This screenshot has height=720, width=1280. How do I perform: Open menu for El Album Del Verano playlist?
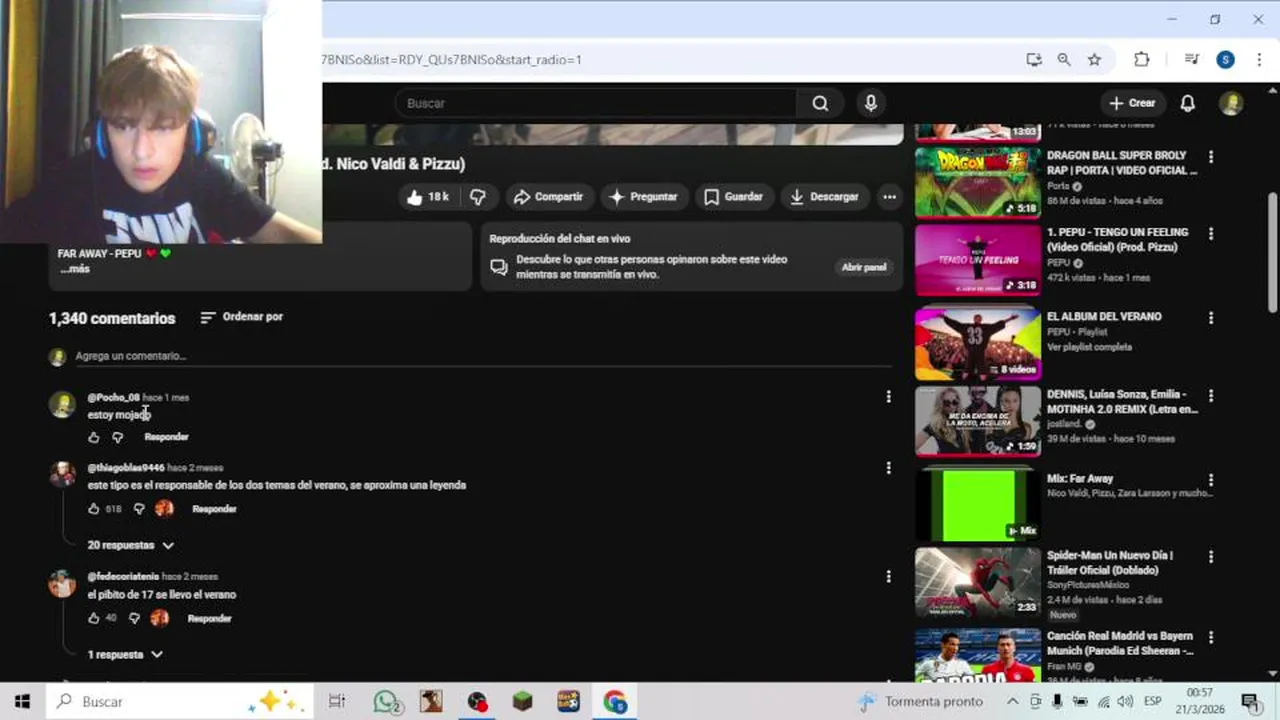click(x=1211, y=318)
